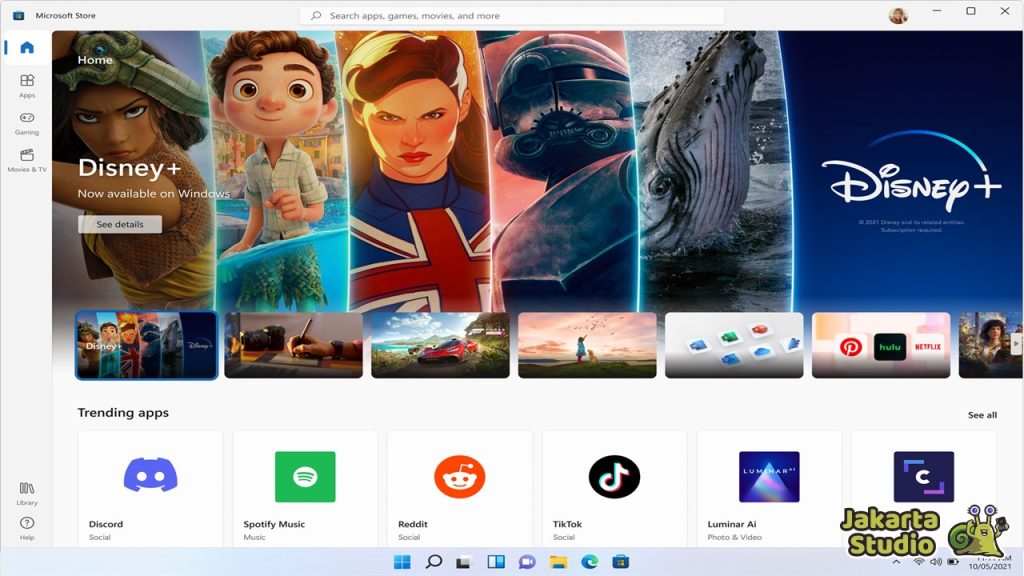This screenshot has width=1024, height=576.
Task: Click the Discord app name text
Action: pos(106,524)
